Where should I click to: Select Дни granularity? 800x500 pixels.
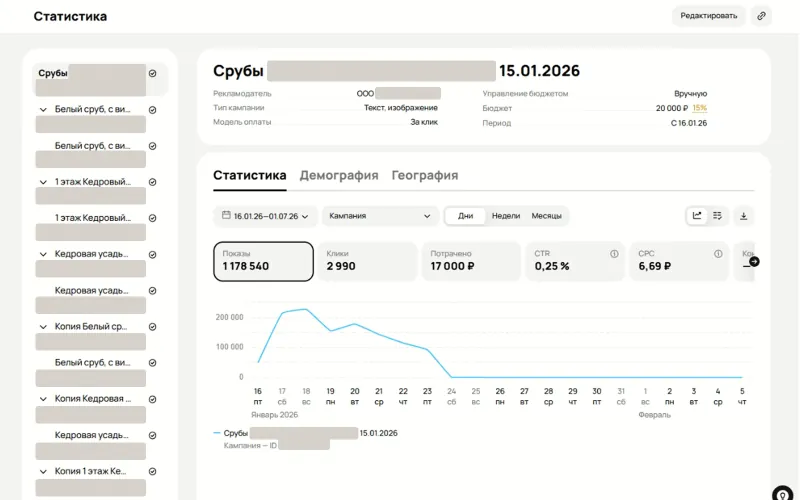coord(465,216)
